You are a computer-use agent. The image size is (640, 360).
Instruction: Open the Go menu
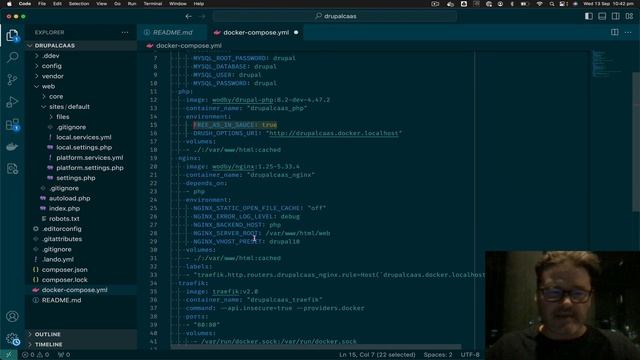click(118, 4)
